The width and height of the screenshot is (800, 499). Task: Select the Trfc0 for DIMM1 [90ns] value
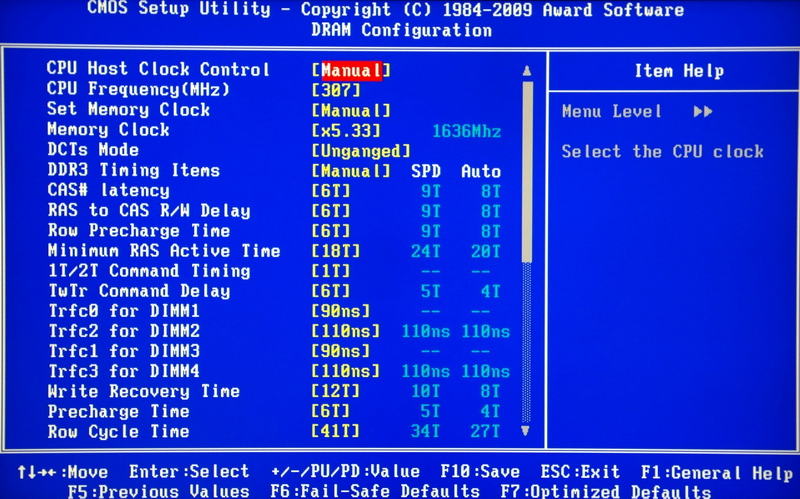pyautogui.click(x=341, y=311)
